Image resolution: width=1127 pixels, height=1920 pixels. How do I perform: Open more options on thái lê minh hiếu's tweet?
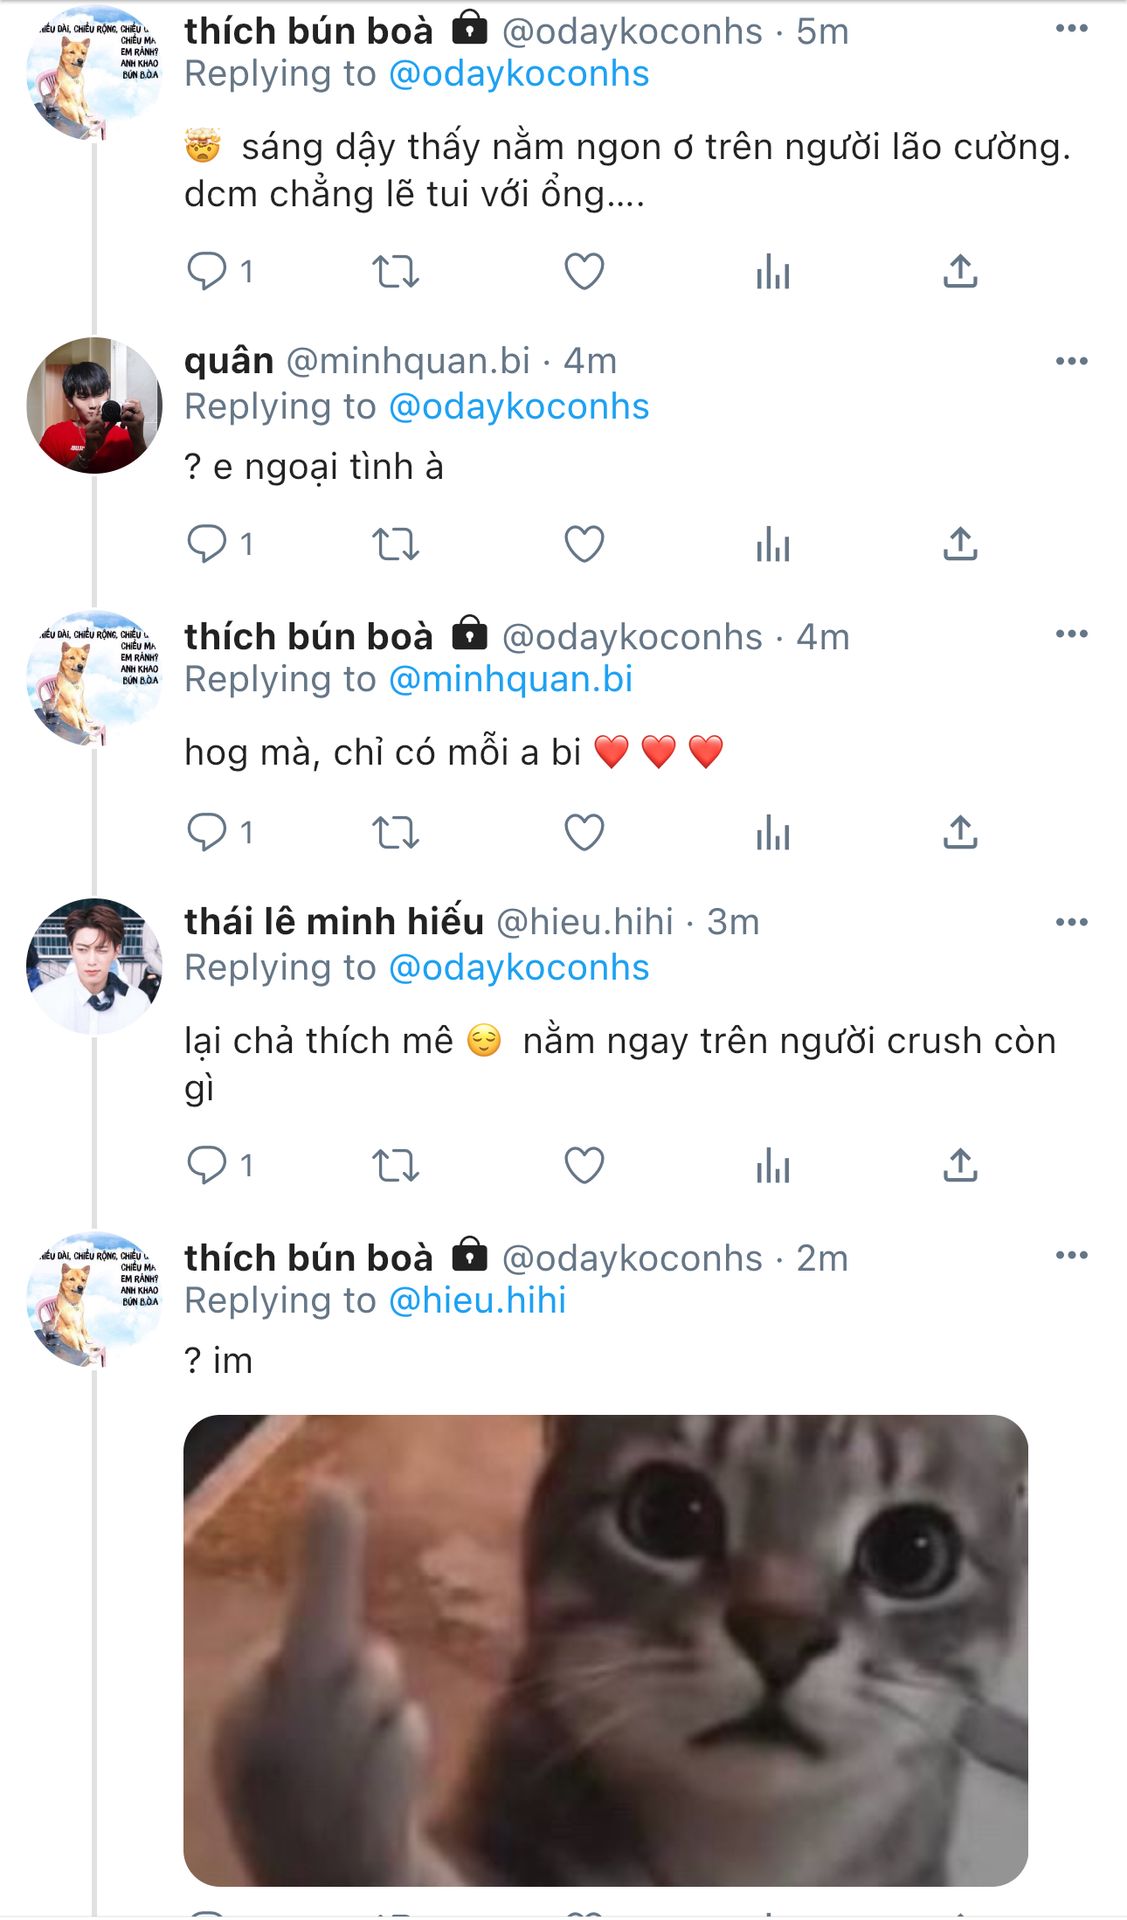pyautogui.click(x=1071, y=922)
